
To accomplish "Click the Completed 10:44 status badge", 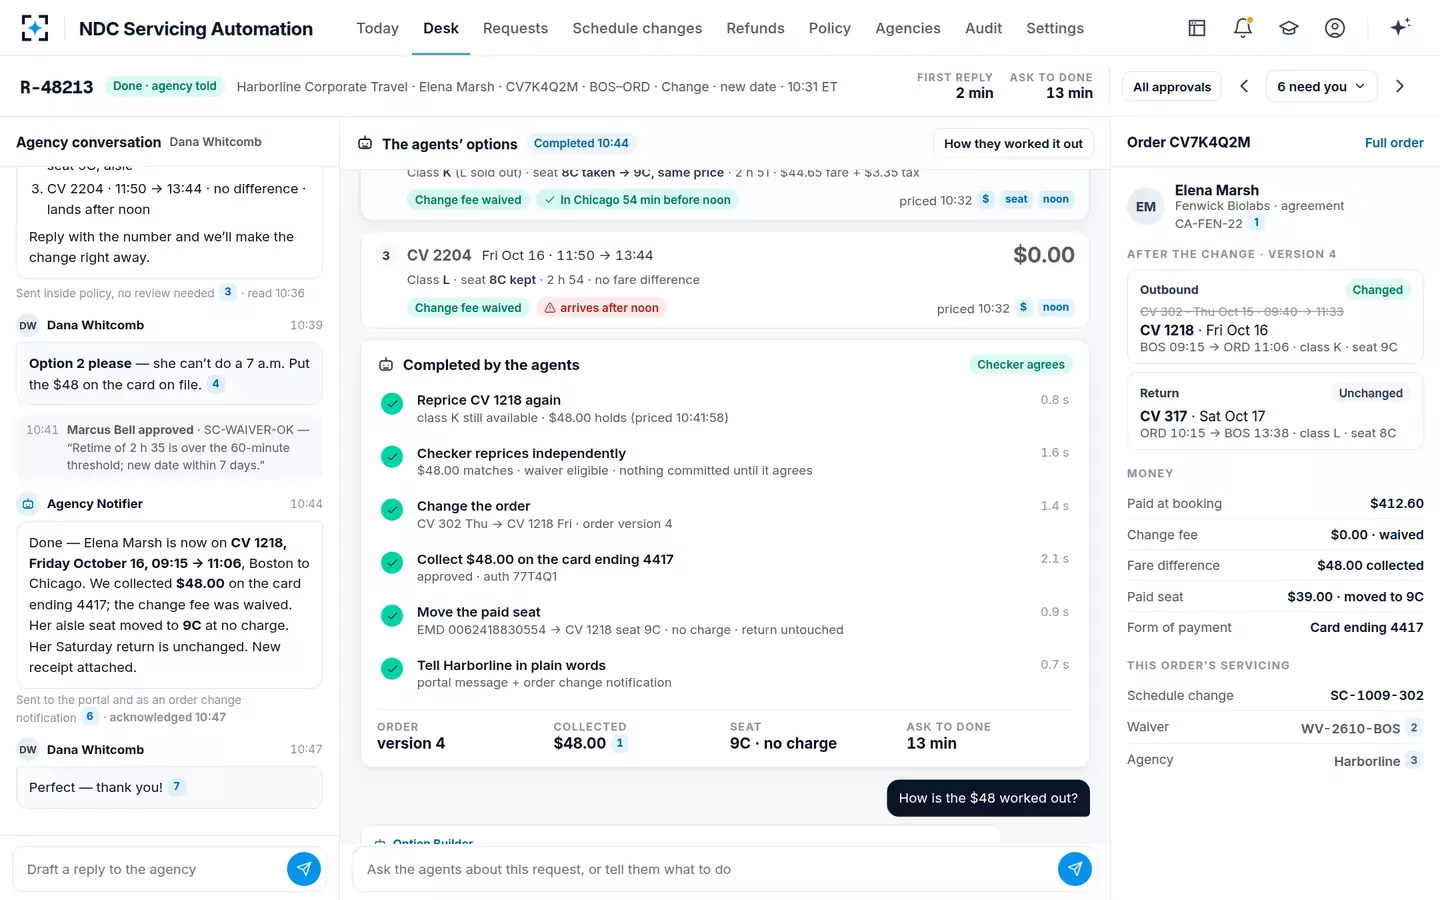I will (x=581, y=144).
